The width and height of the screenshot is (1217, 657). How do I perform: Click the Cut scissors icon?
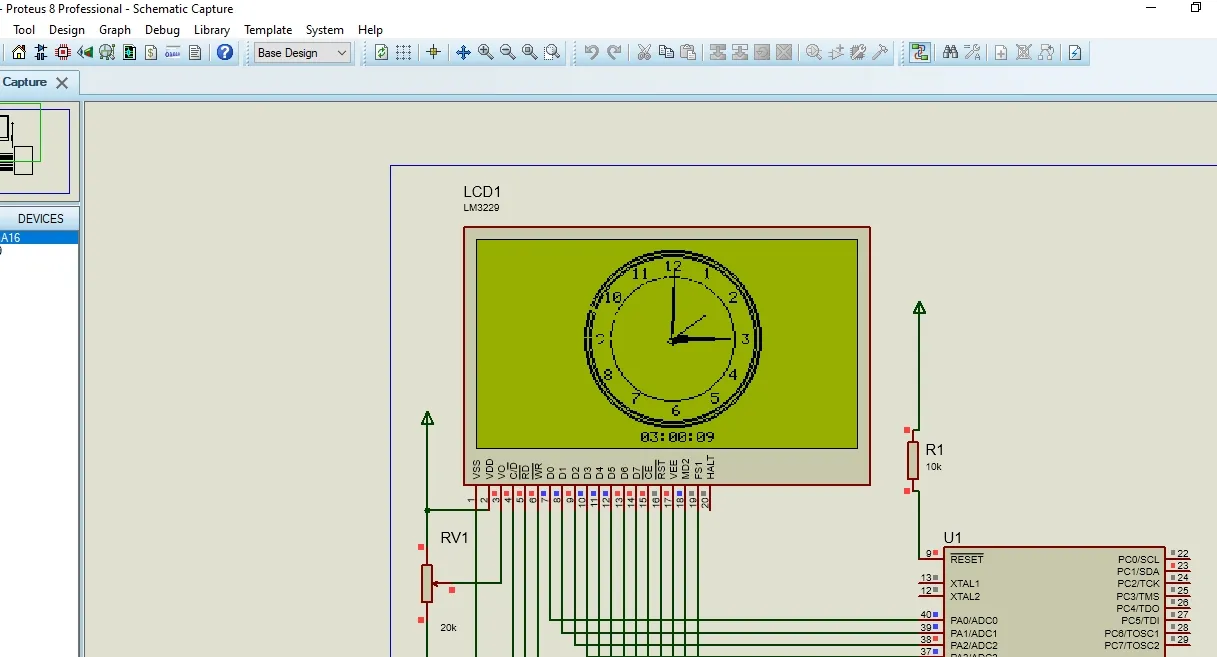[x=644, y=53]
